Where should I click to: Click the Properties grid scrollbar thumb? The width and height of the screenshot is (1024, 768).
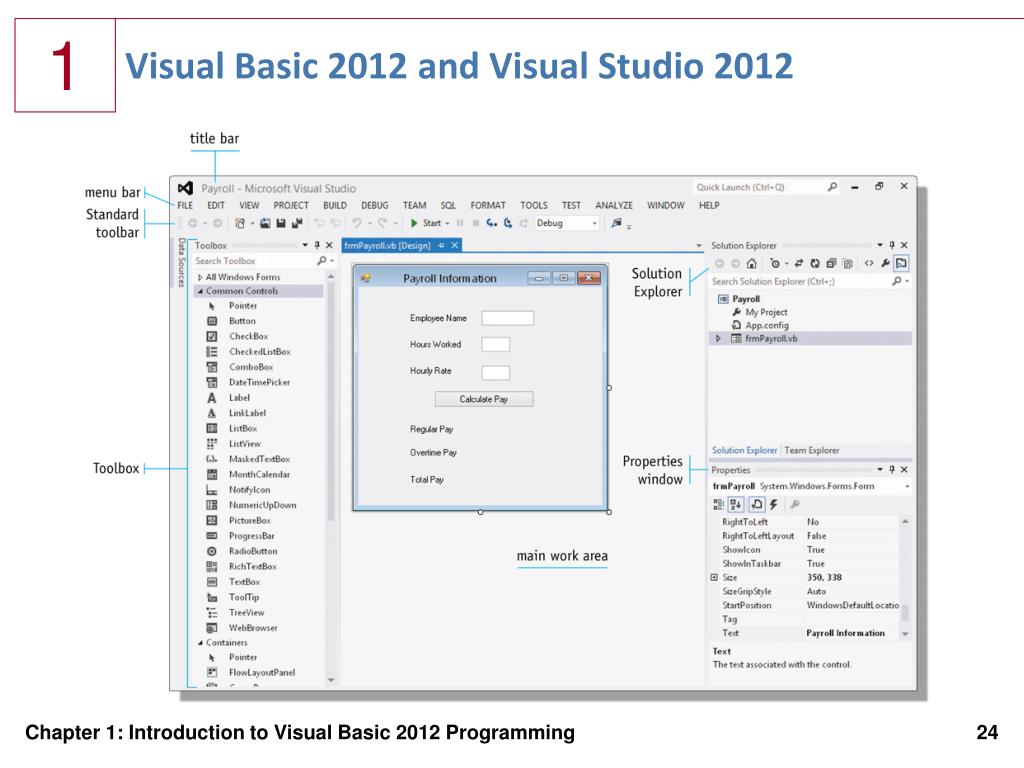905,613
